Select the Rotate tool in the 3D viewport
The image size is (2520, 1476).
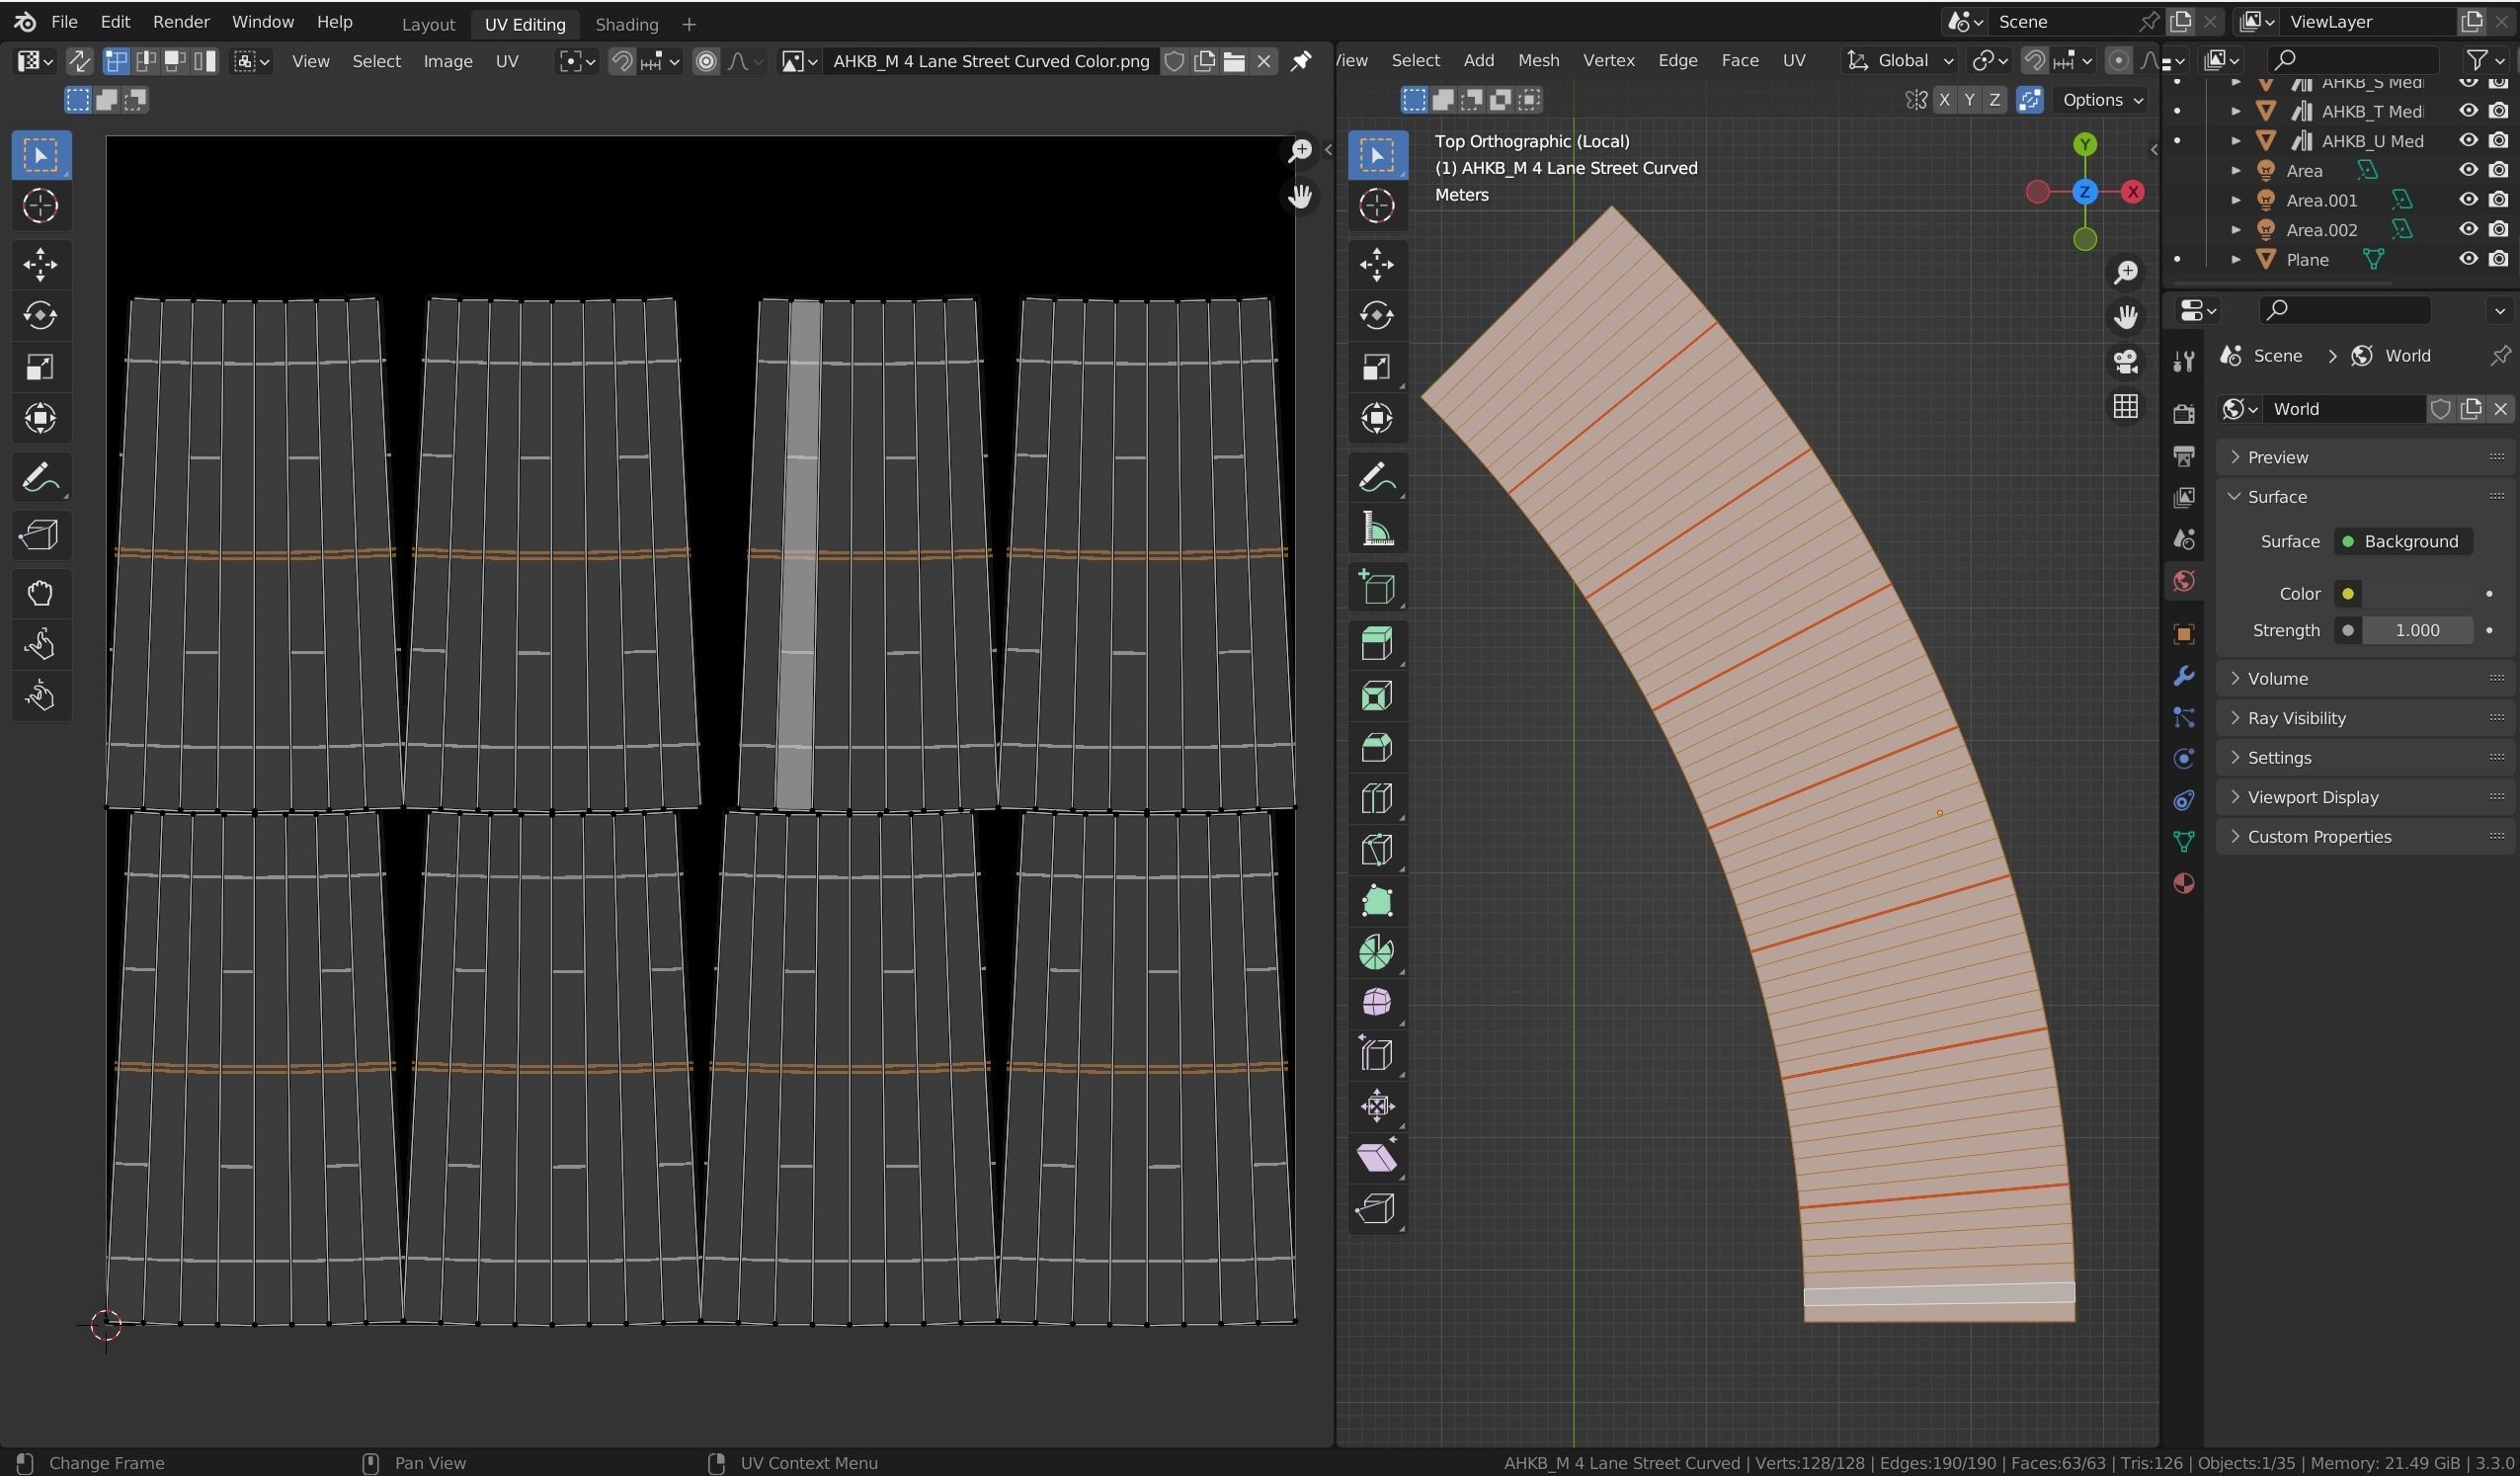[x=1377, y=315]
